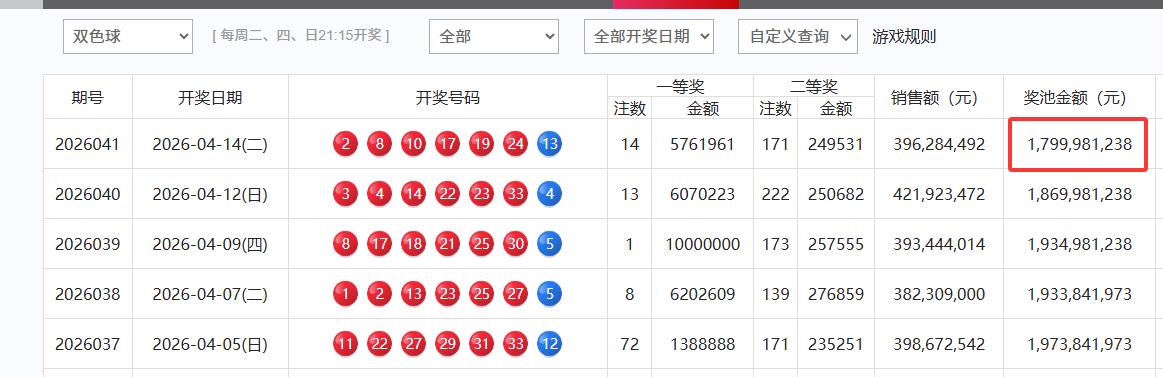This screenshot has width=1163, height=377.
Task: Click red ball 29 in issue 2026037
Action: click(x=447, y=344)
